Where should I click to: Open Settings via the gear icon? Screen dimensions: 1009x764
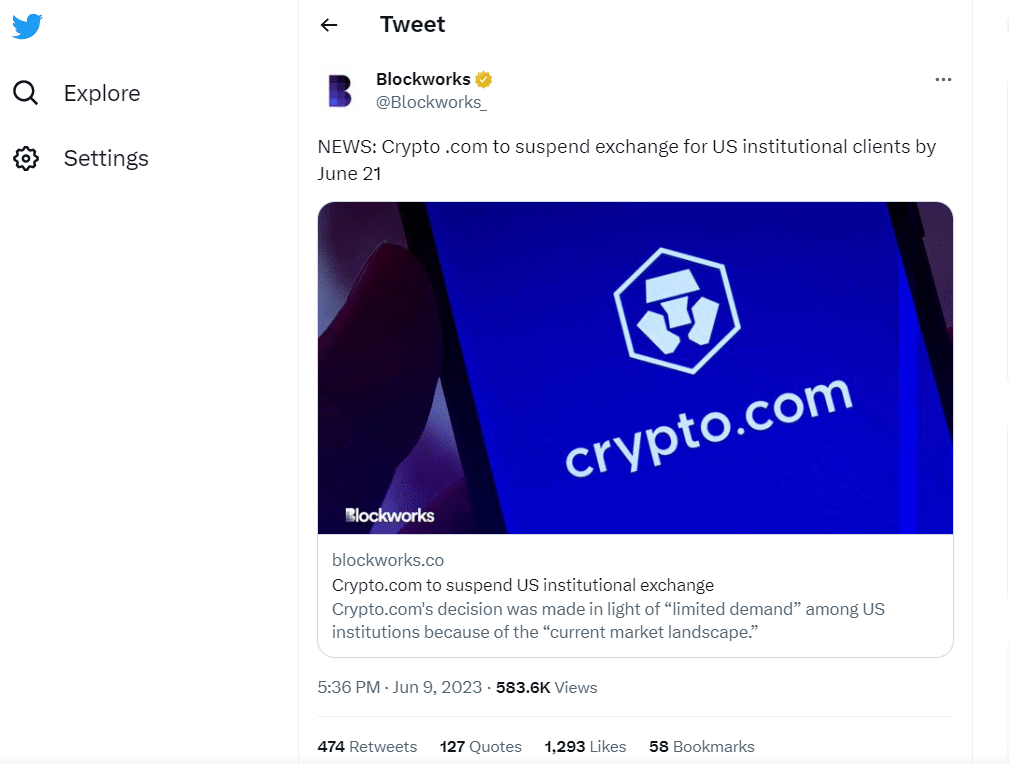click(x=26, y=158)
